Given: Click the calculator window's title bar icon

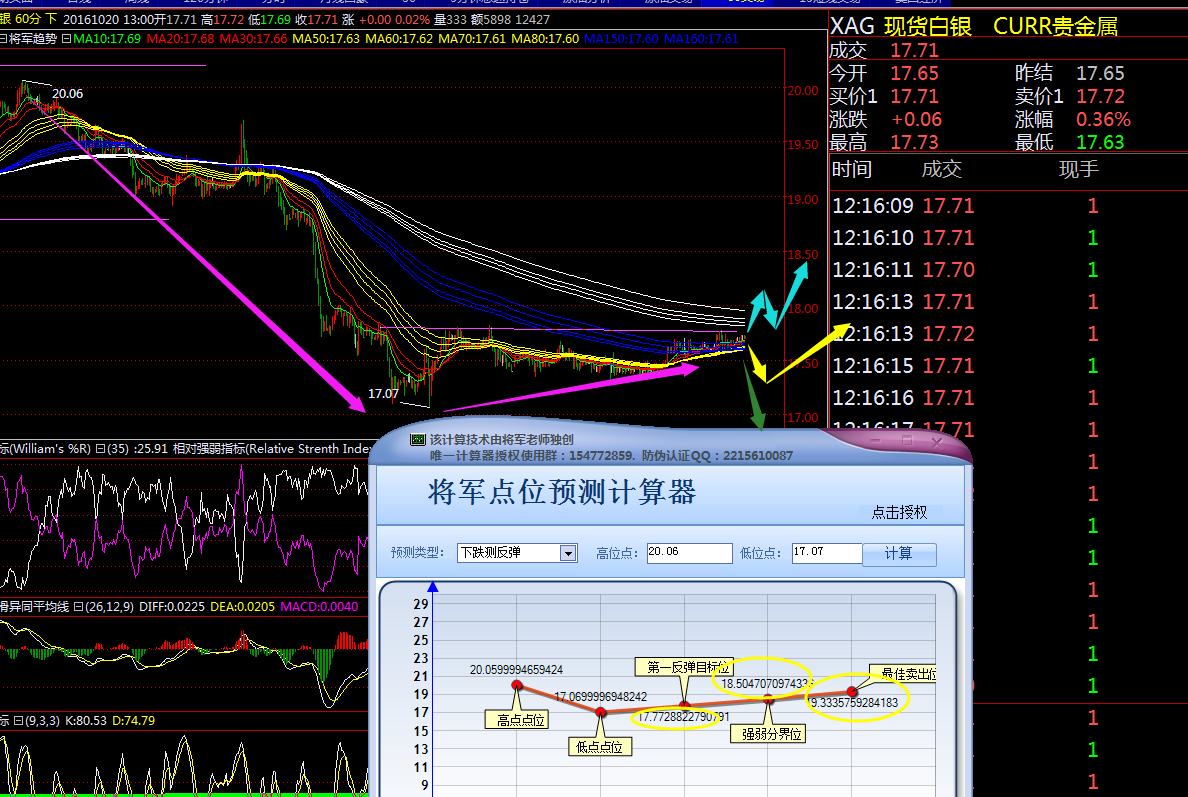Looking at the screenshot, I should [418, 439].
